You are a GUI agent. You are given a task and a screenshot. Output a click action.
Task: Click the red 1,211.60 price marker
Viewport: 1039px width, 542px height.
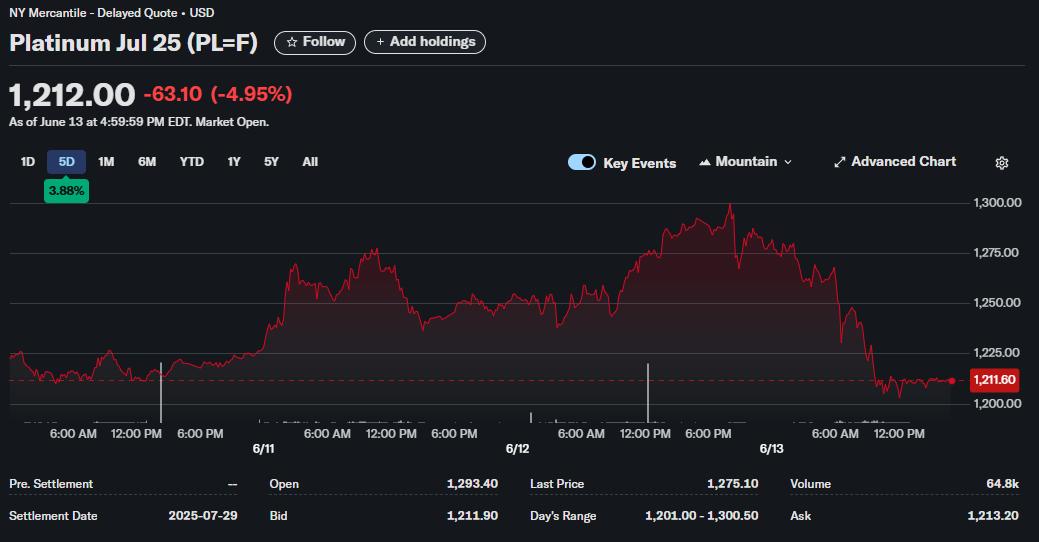[994, 380]
